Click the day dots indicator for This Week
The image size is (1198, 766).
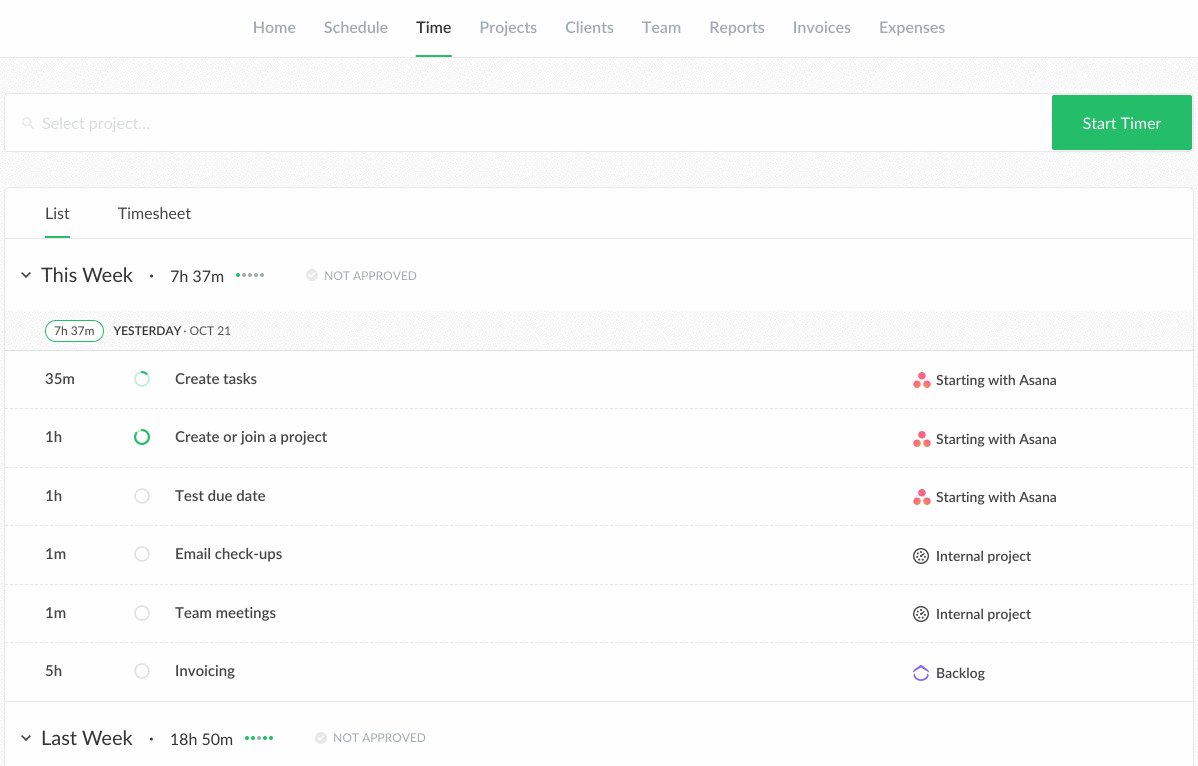[x=250, y=275]
